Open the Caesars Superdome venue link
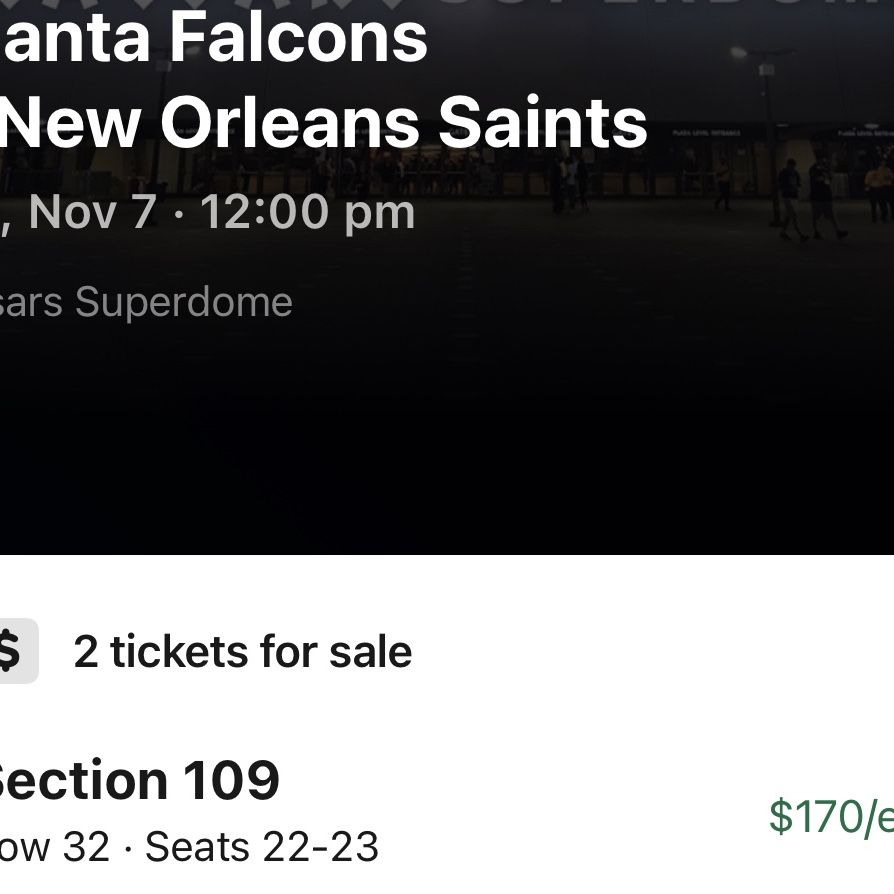894x894 pixels. coord(146,302)
